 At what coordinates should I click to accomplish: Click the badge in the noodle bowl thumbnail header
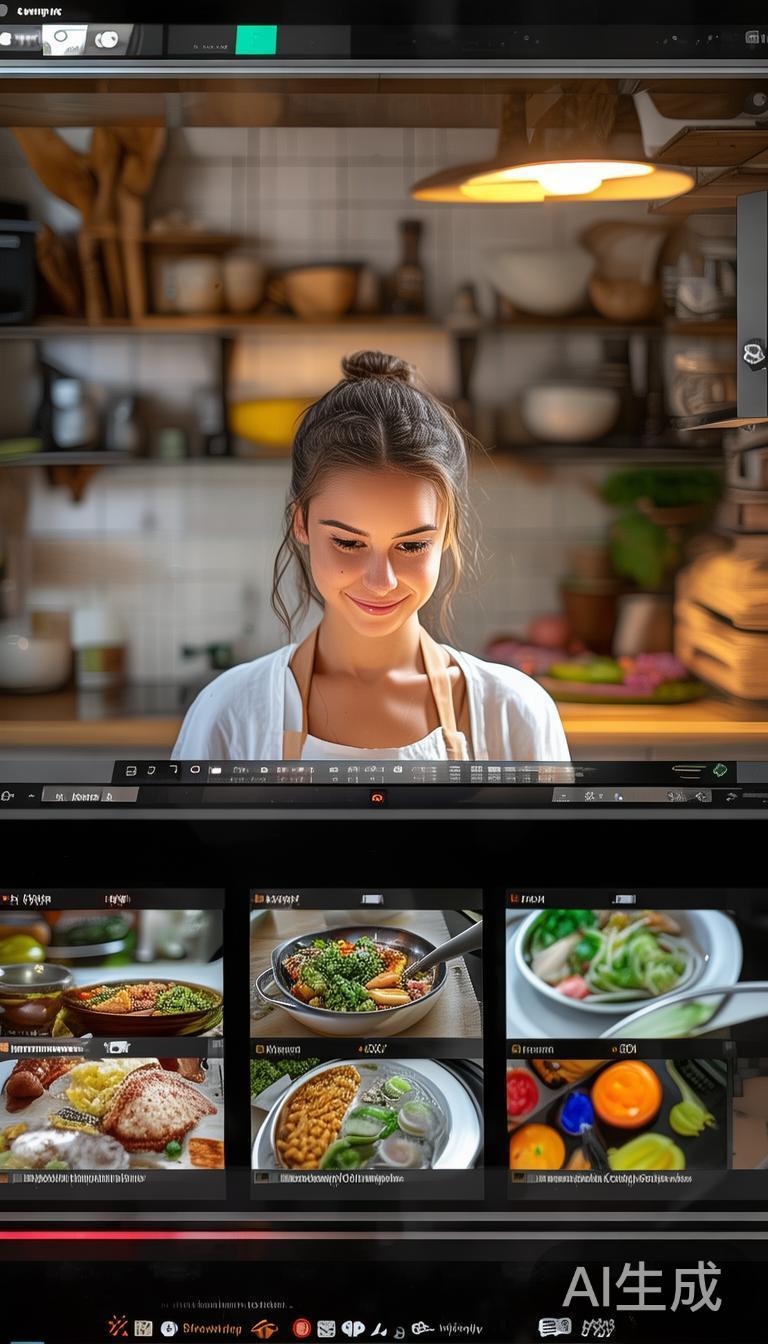(624, 899)
